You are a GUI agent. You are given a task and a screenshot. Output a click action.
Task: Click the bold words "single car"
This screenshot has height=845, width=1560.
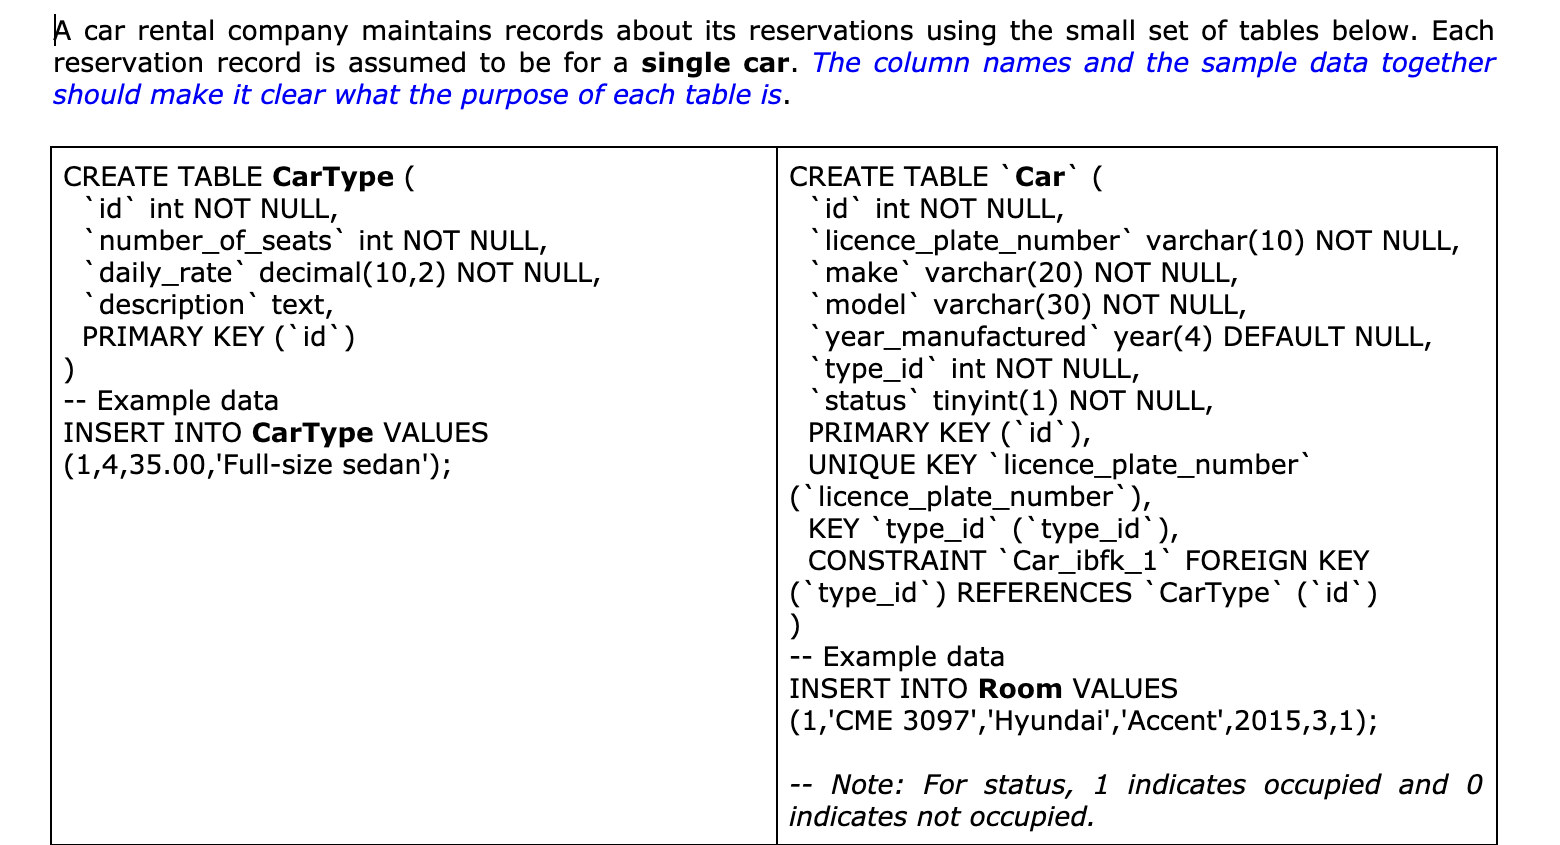[x=715, y=63]
